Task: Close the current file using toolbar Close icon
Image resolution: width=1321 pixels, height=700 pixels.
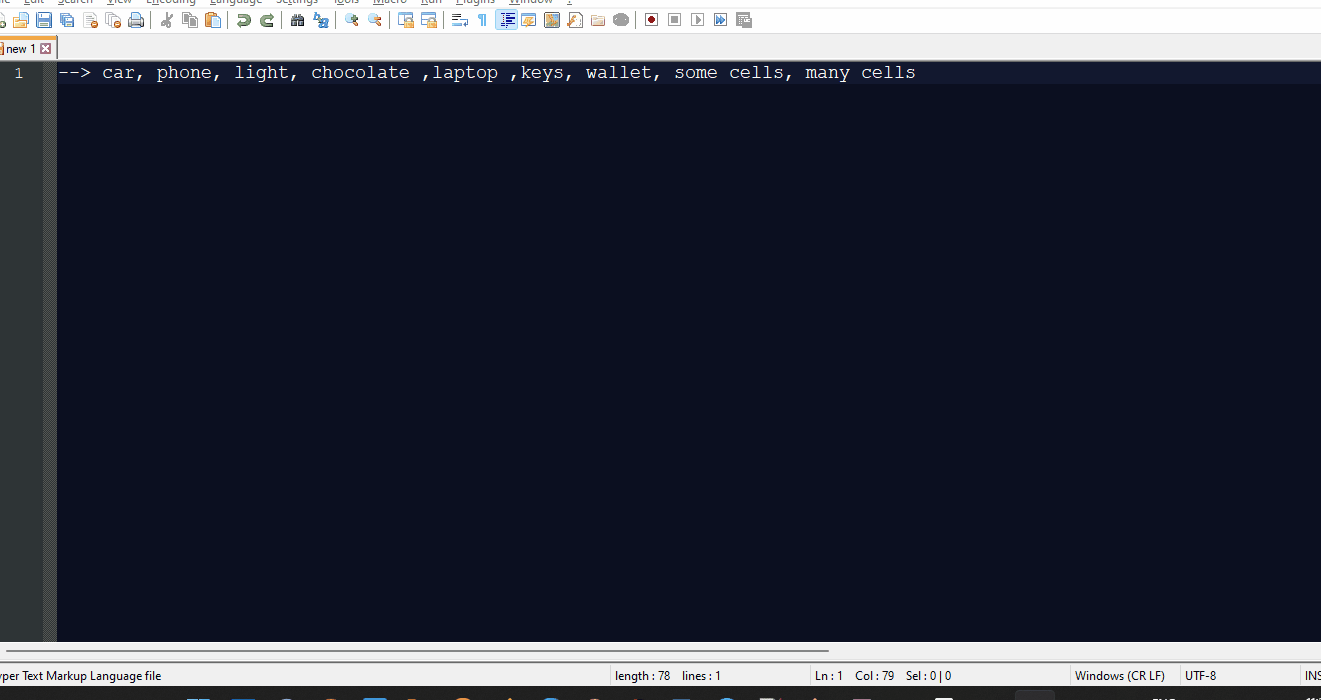Action: 90,20
